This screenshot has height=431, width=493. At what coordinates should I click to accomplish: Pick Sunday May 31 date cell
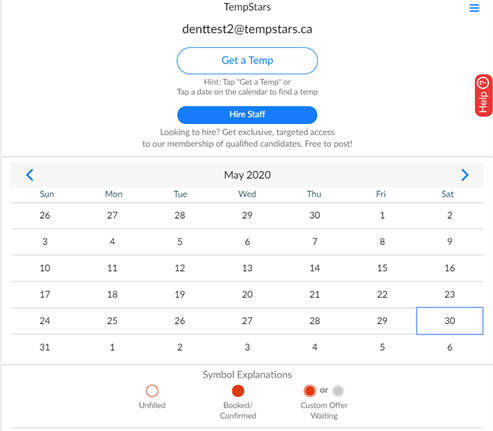coord(45,347)
